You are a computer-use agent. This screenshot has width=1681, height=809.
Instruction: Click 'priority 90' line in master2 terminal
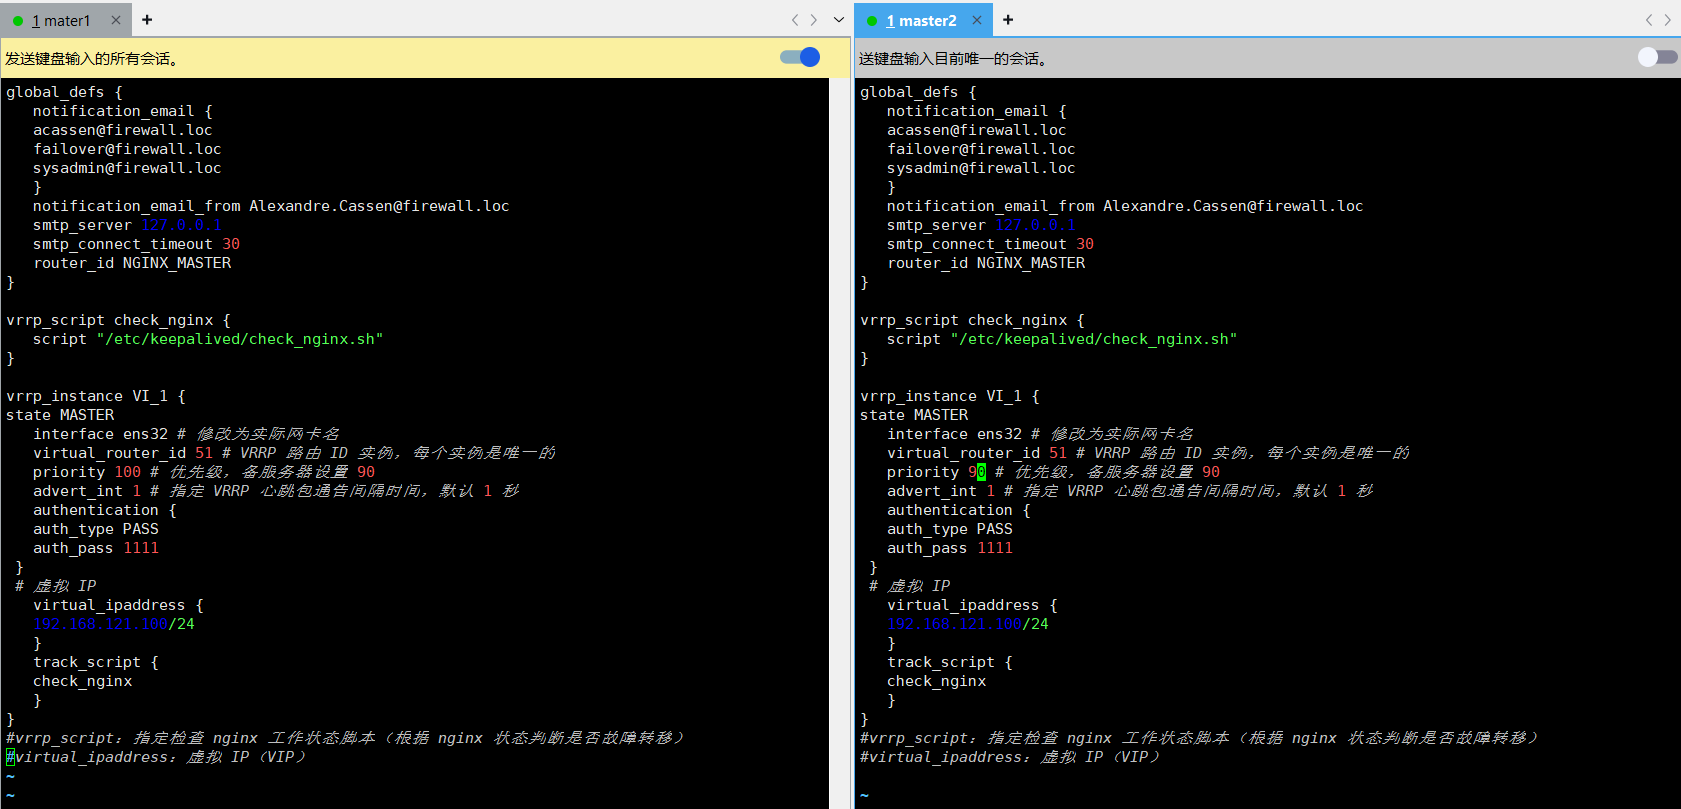click(x=1054, y=472)
